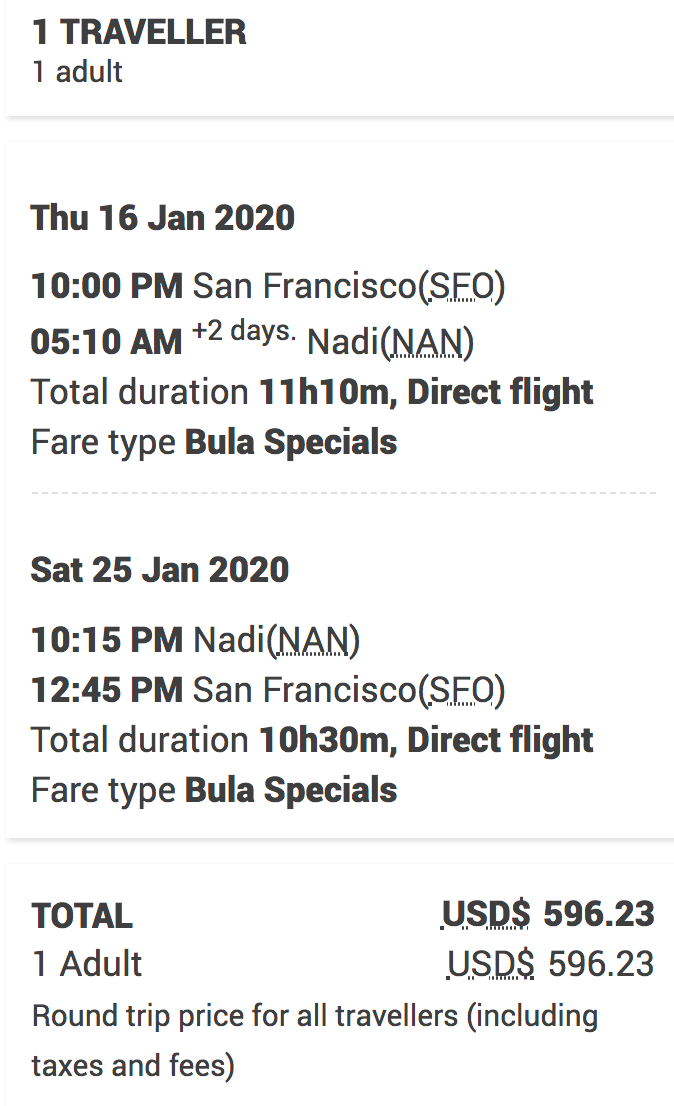Click the 11h10m Direct flight duration
The height and width of the screenshot is (1106, 674).
click(x=426, y=392)
